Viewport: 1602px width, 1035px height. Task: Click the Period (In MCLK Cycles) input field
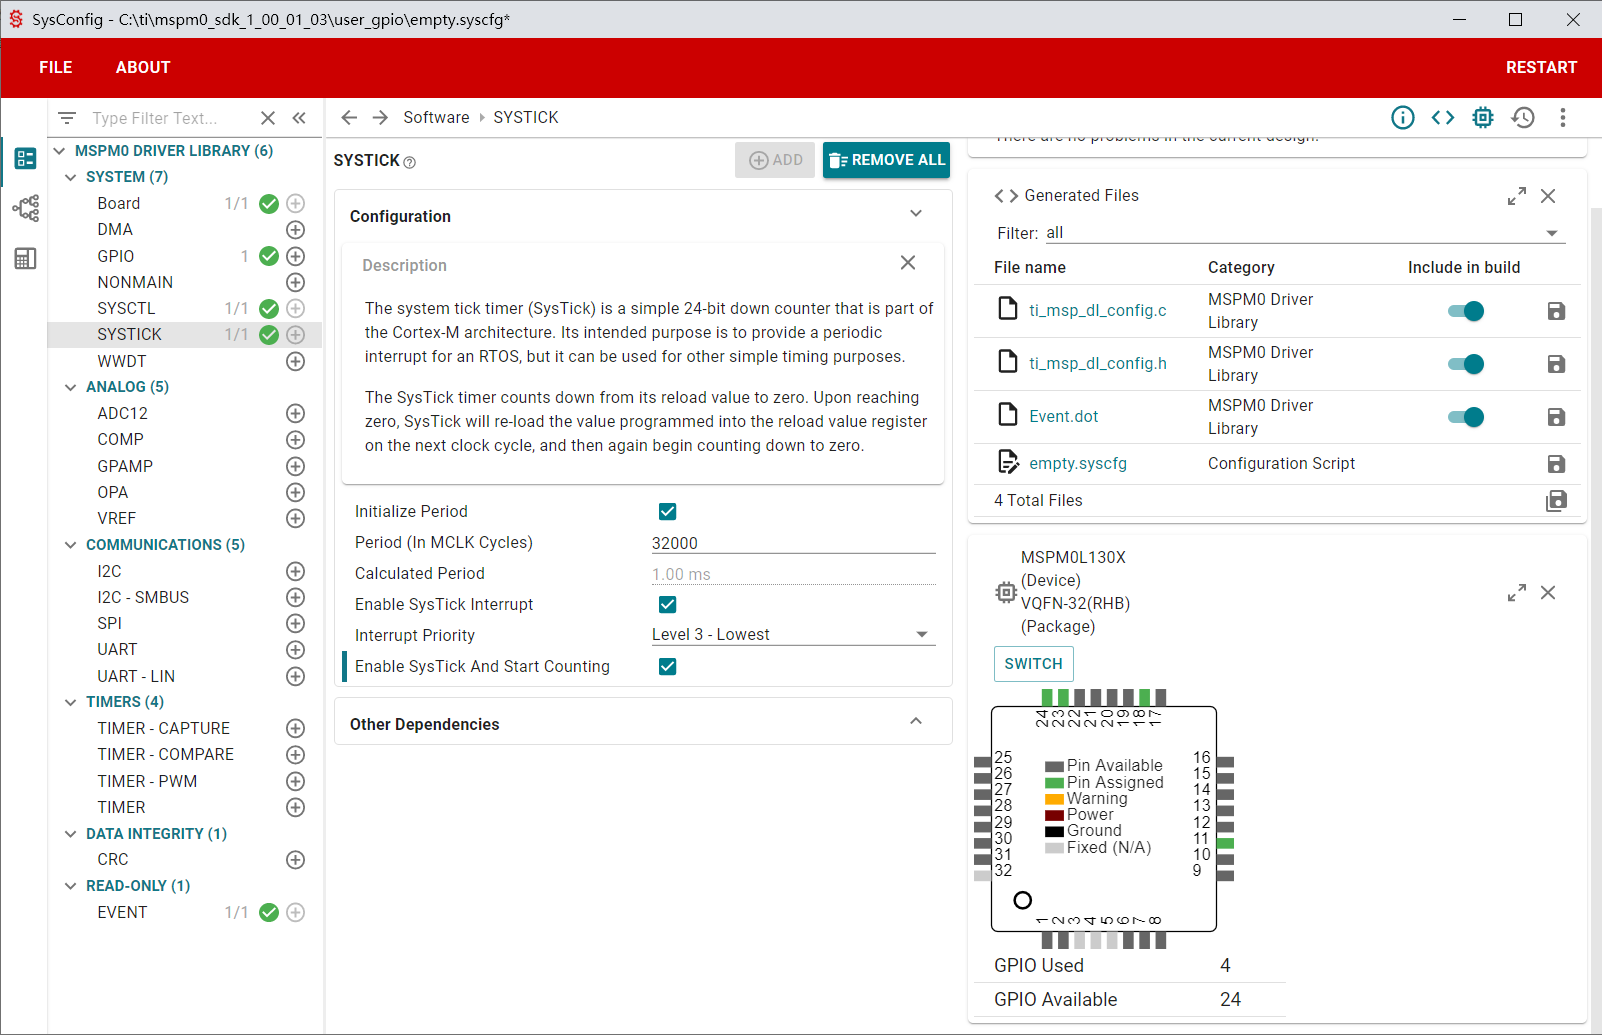792,543
